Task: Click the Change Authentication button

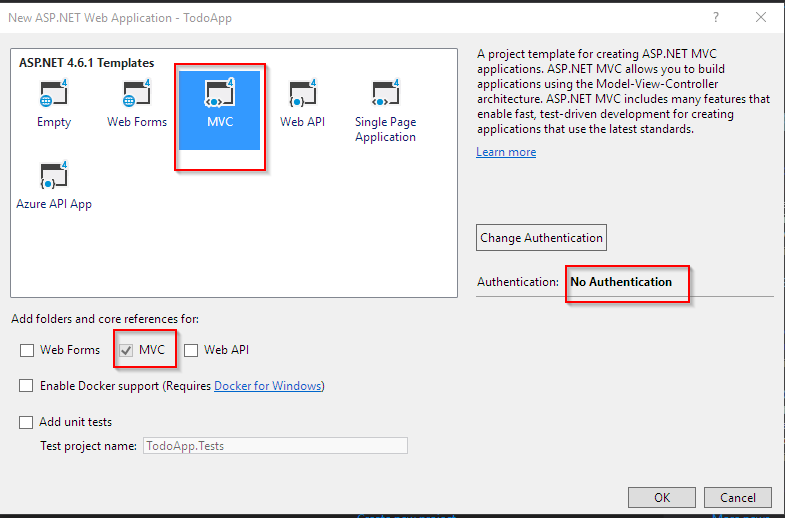Action: pos(541,238)
